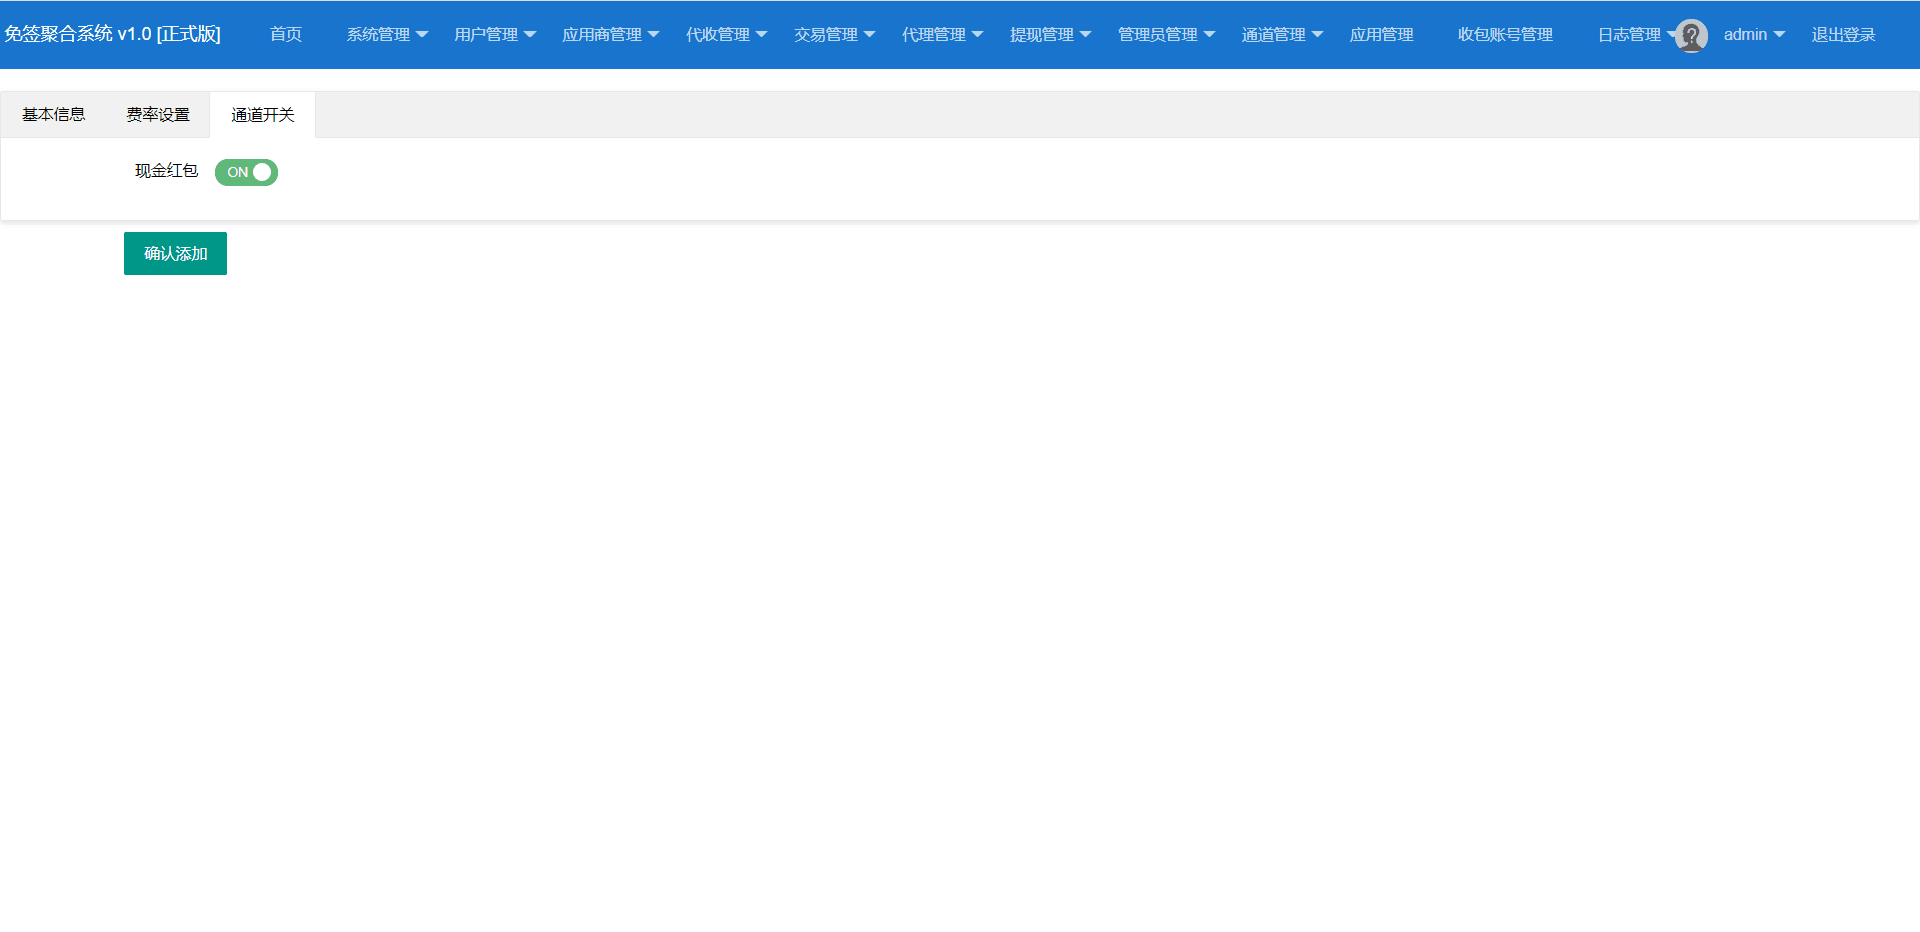This screenshot has height=932, width=1920.
Task: Open the 日志管理 dropdown
Action: tap(1634, 34)
